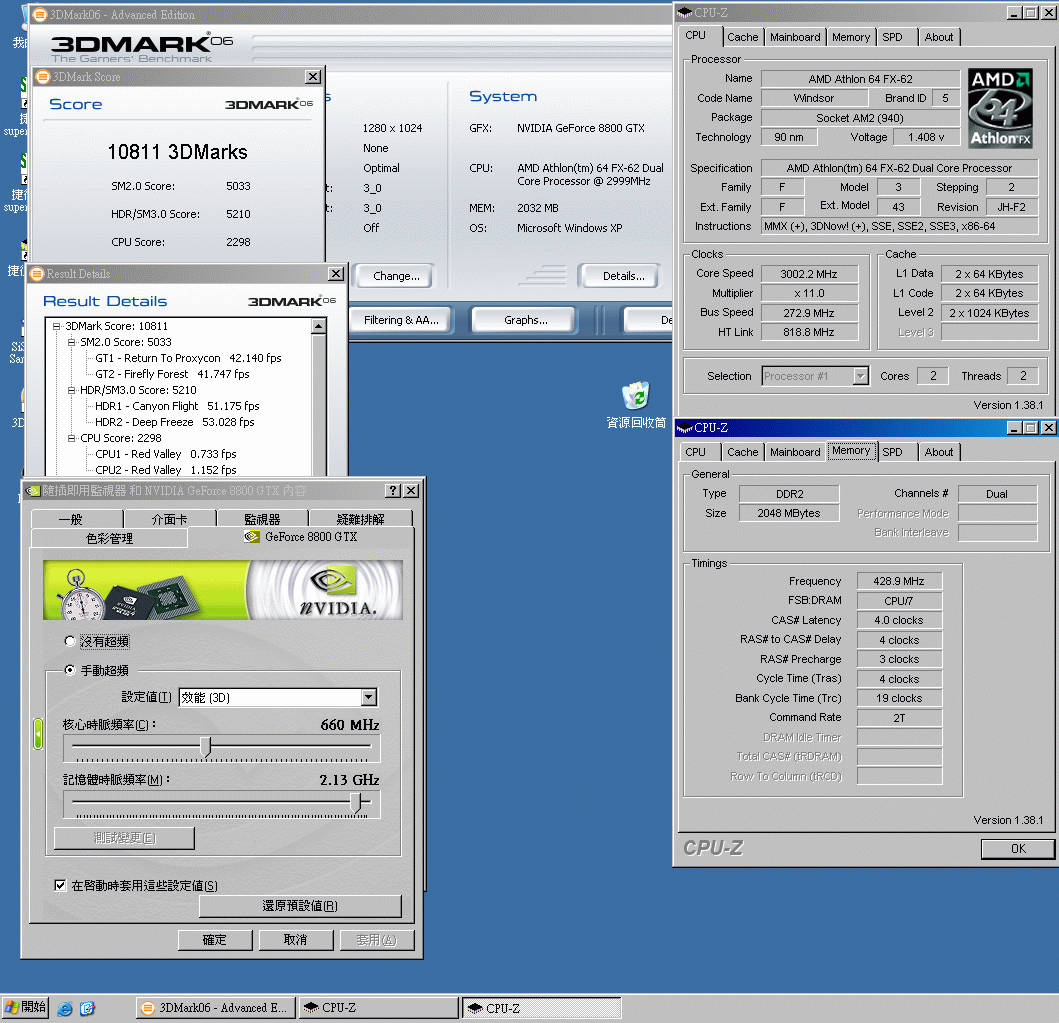Collapse the CPU Score: 2298 tree node
Viewport: 1059px width, 1023px height.
pyautogui.click(x=72, y=438)
